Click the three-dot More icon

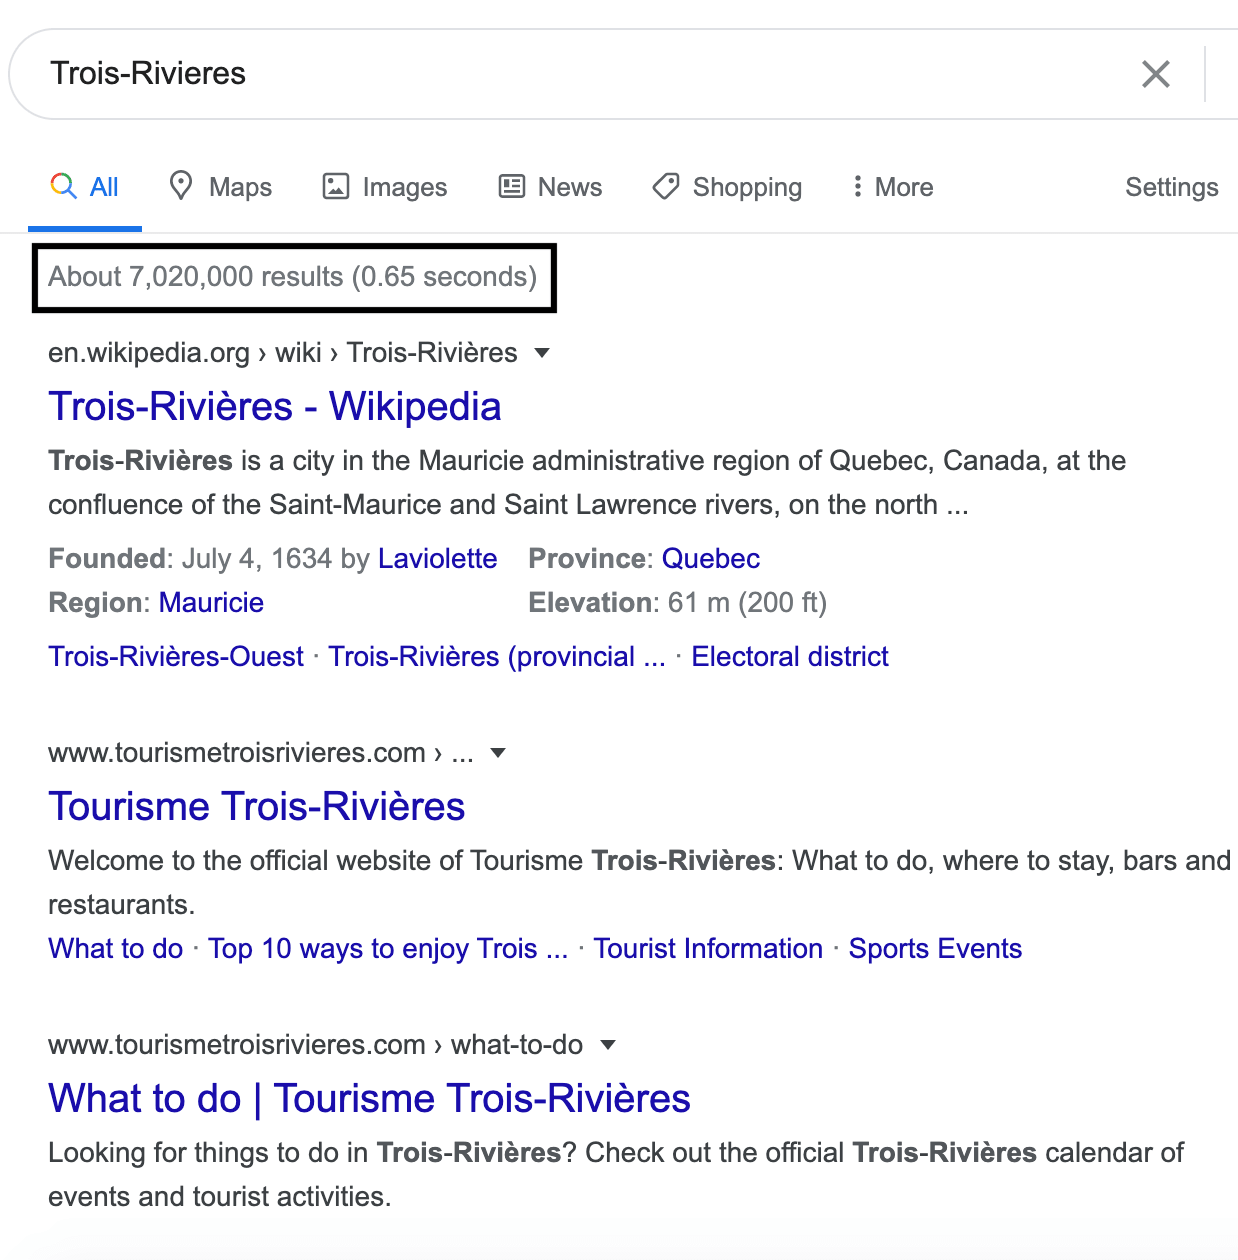[857, 186]
